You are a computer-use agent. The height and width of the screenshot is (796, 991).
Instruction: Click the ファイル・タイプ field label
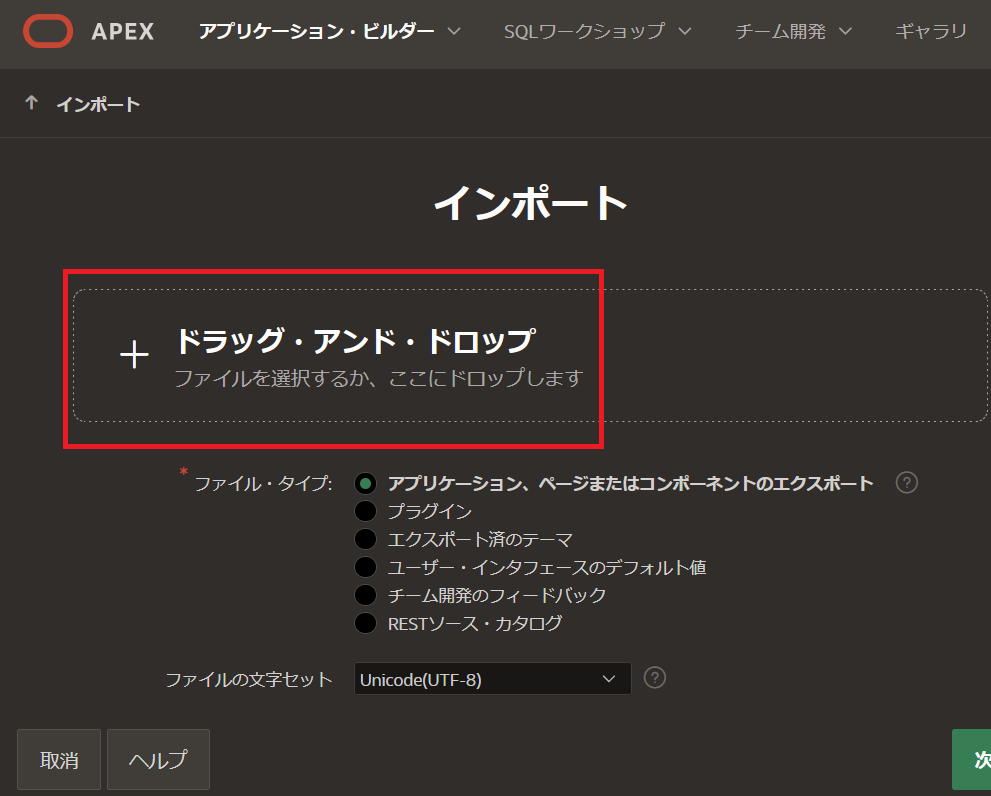tap(263, 484)
